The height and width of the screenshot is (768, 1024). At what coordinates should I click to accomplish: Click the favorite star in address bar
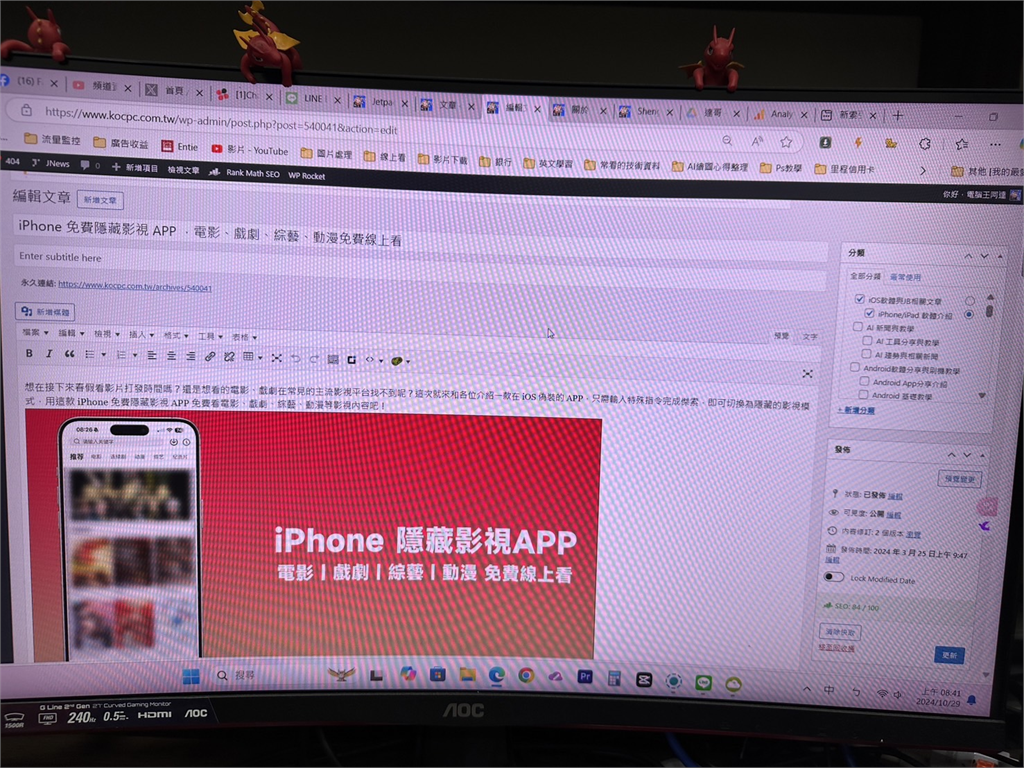coord(786,142)
